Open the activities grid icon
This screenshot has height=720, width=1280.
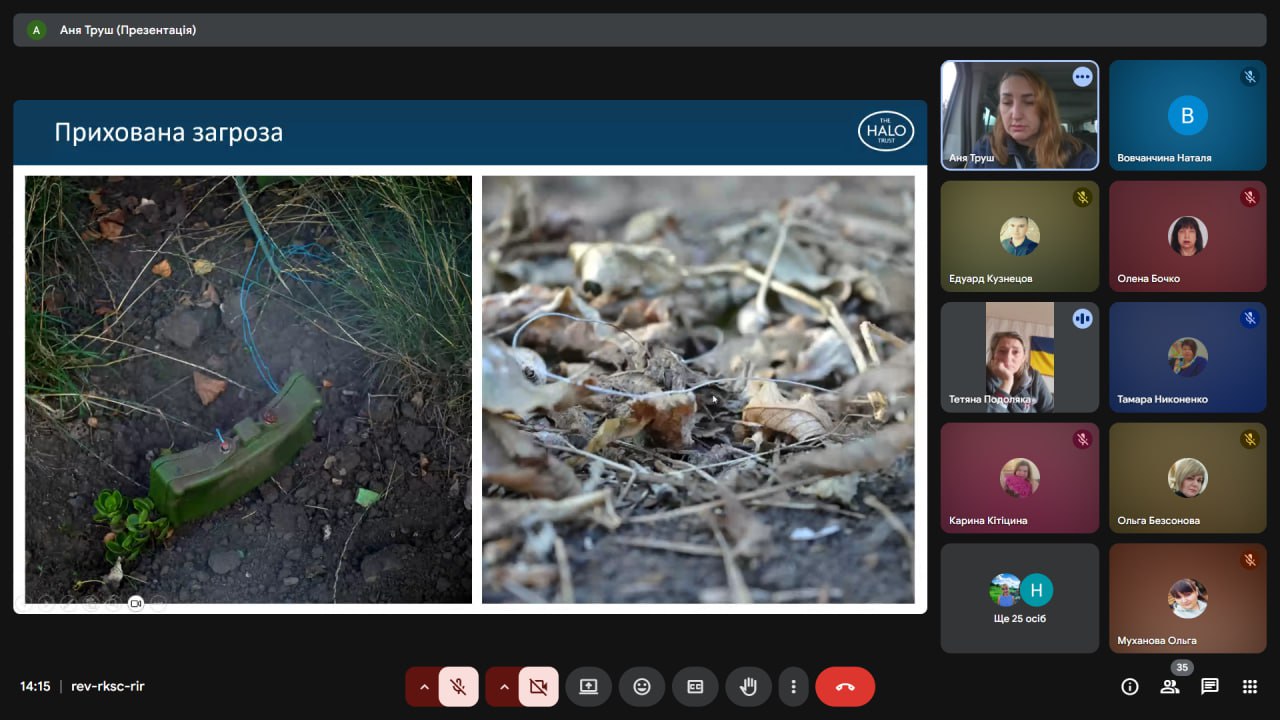1249,686
